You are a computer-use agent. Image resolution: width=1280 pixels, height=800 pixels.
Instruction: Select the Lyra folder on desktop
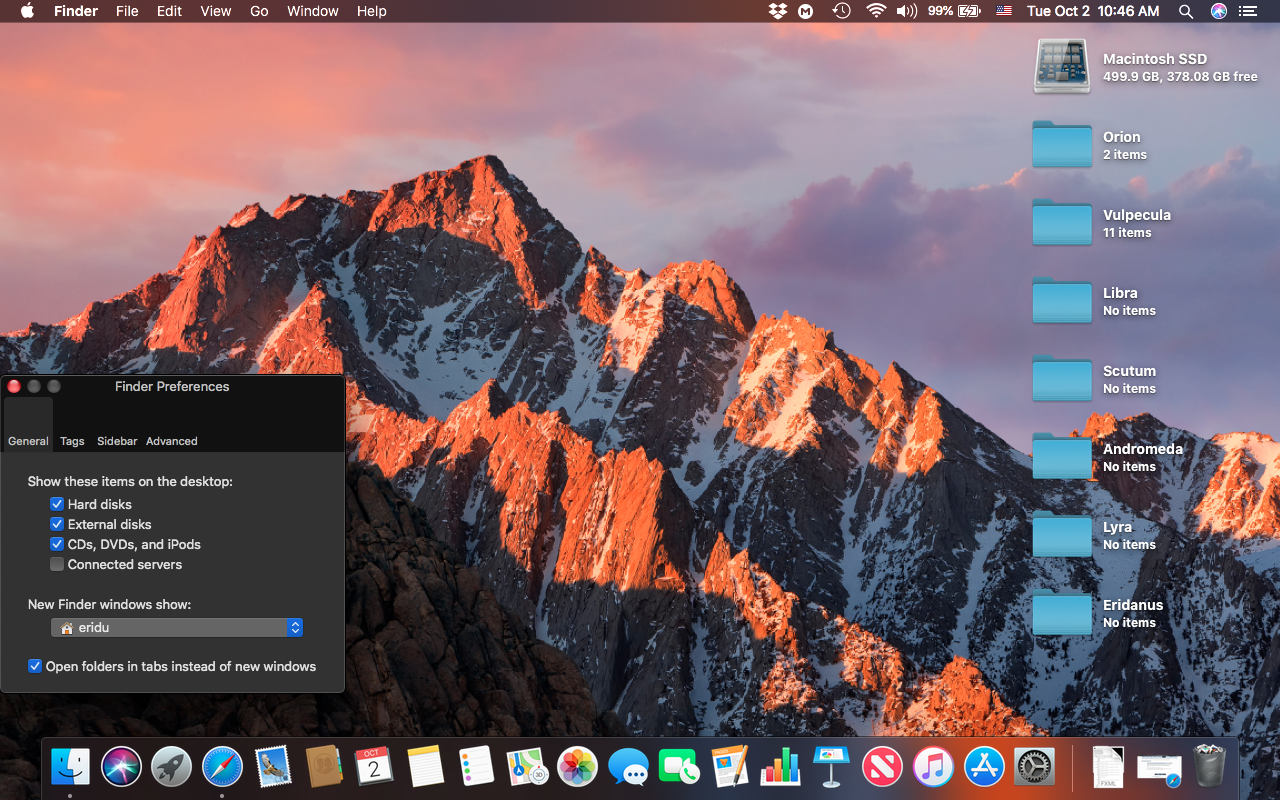pos(1061,535)
